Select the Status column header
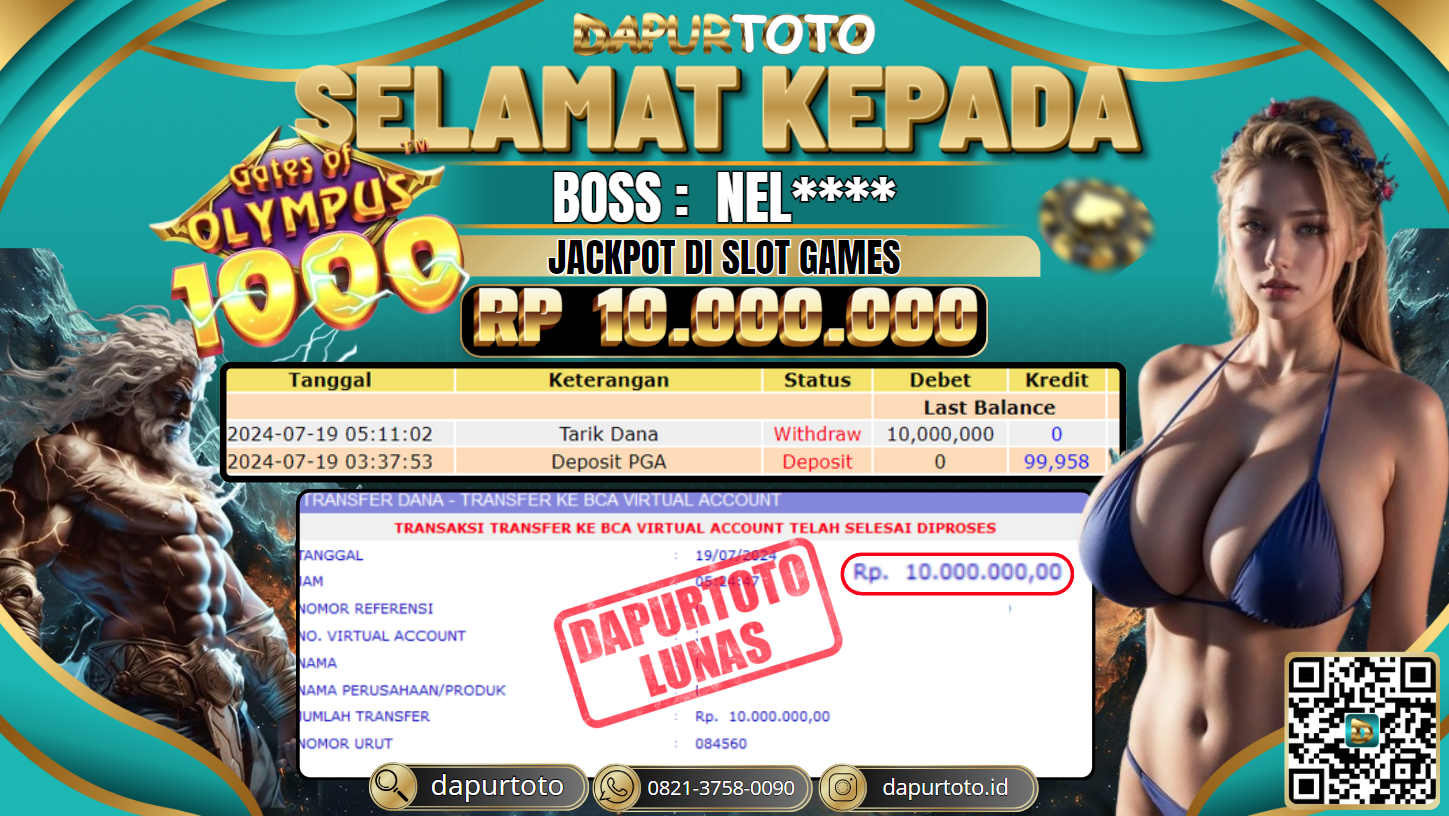This screenshot has width=1449, height=816. (817, 380)
